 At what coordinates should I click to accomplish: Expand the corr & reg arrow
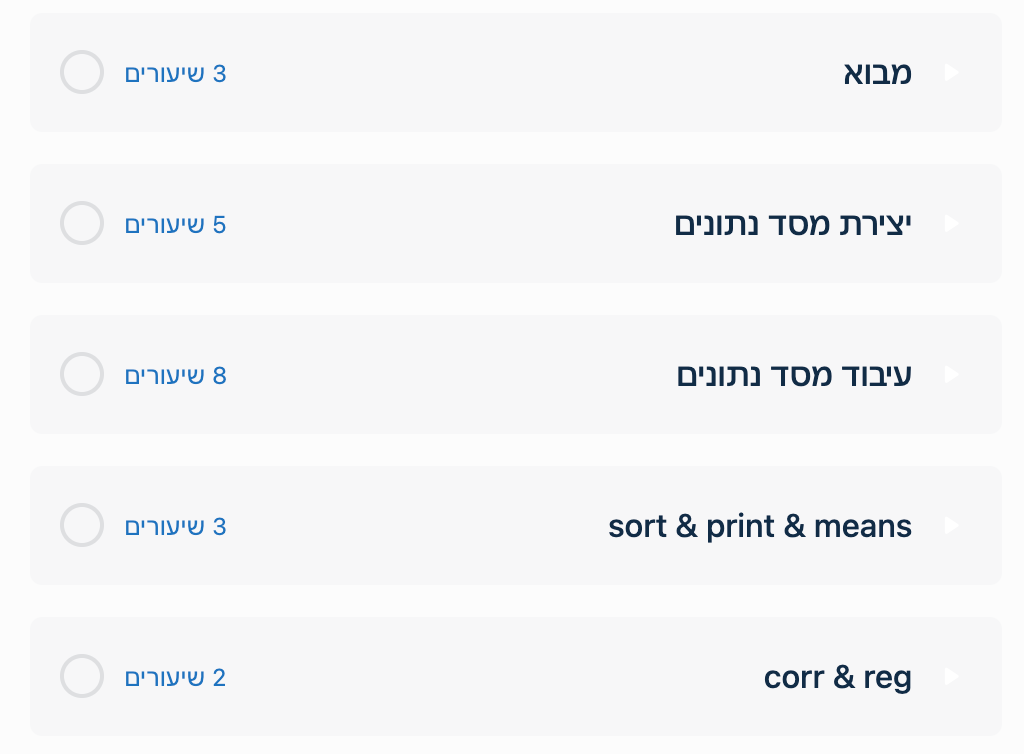[x=951, y=677]
